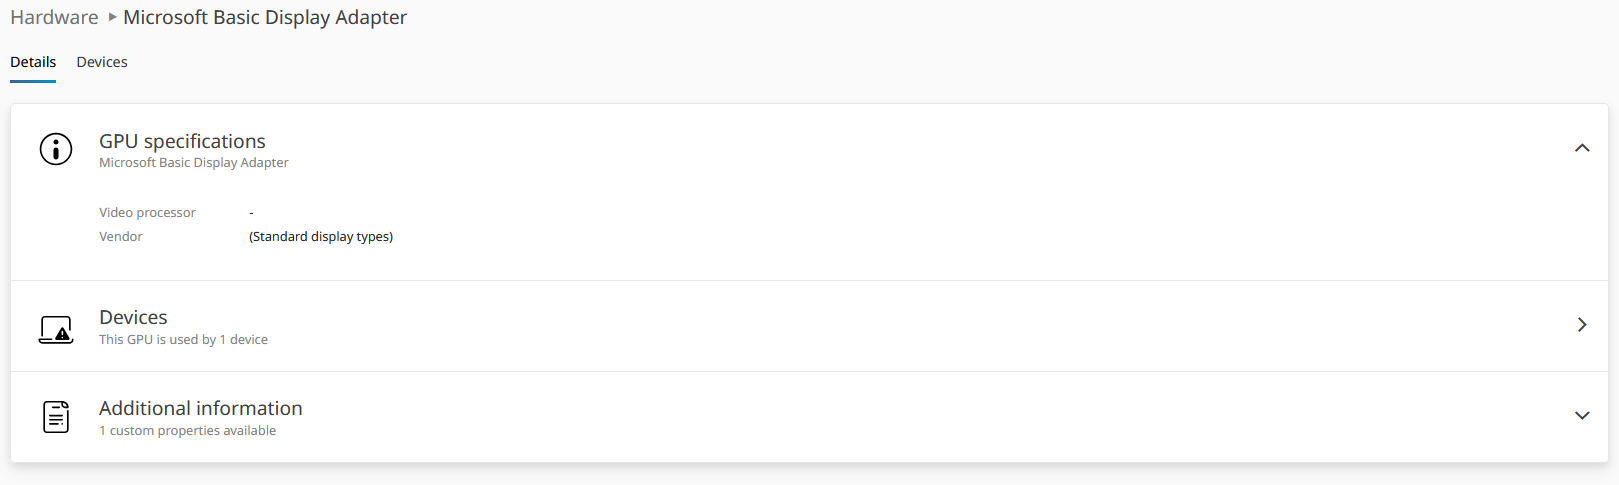Click the Devices section heading
Screen dimensions: 1619x485
(x=133, y=317)
